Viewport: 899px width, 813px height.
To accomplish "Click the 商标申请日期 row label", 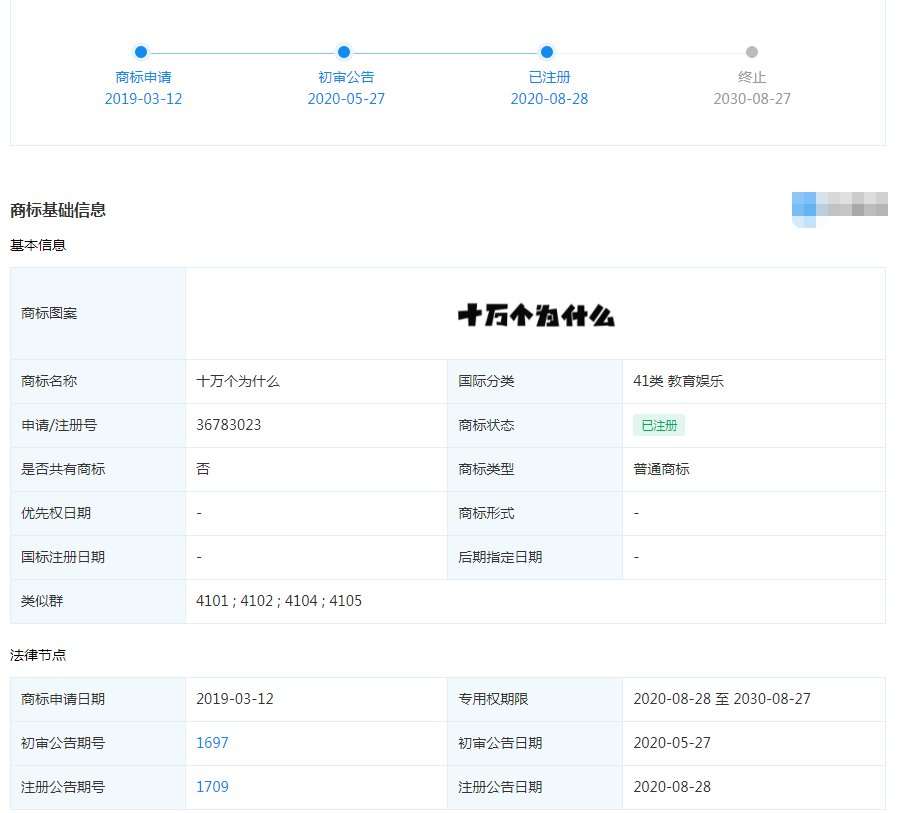I will coord(63,699).
